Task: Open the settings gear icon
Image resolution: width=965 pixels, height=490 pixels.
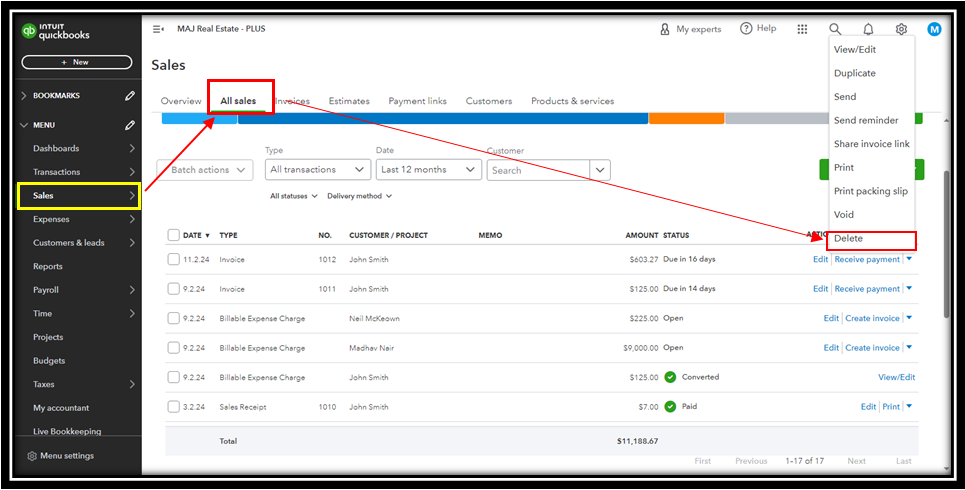Action: (x=901, y=29)
